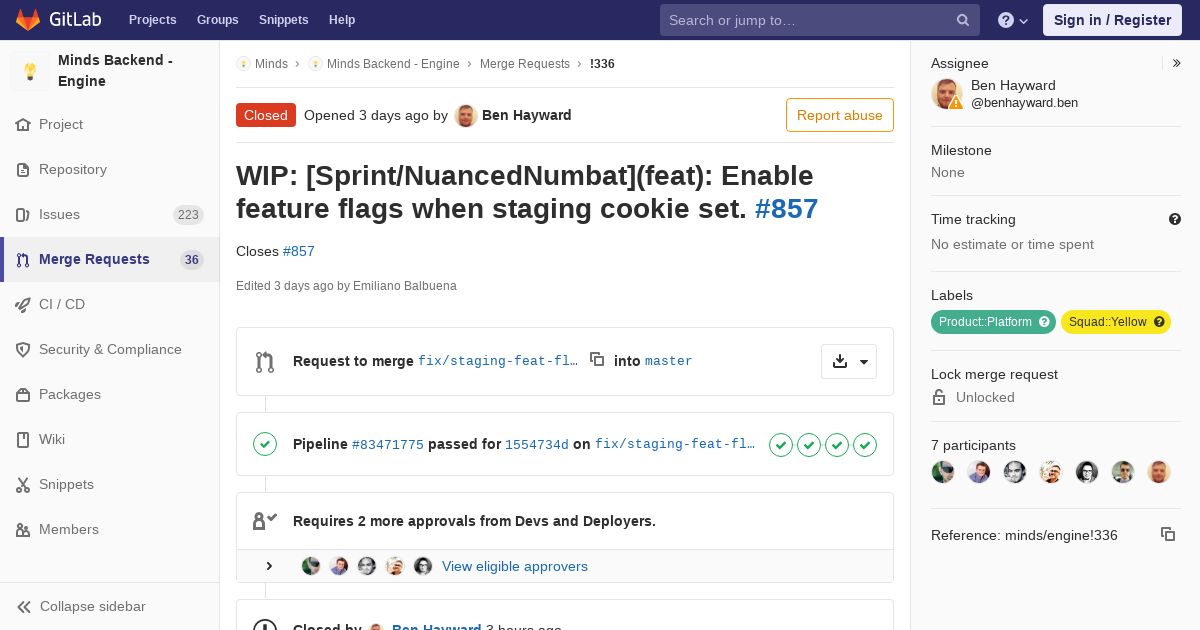Click the first eligible approver avatar
The height and width of the screenshot is (630, 1200).
coord(311,566)
